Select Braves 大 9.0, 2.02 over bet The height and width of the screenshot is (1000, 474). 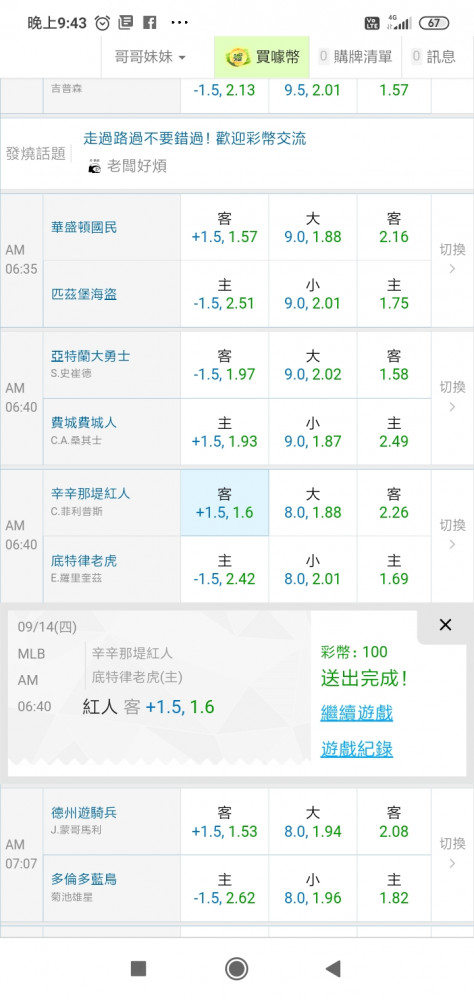click(x=313, y=365)
